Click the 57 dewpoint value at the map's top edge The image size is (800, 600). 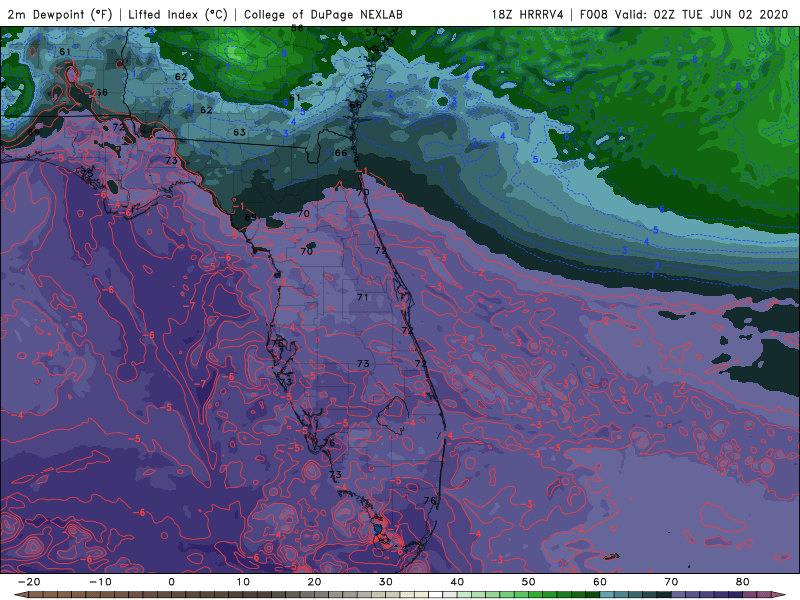point(371,32)
